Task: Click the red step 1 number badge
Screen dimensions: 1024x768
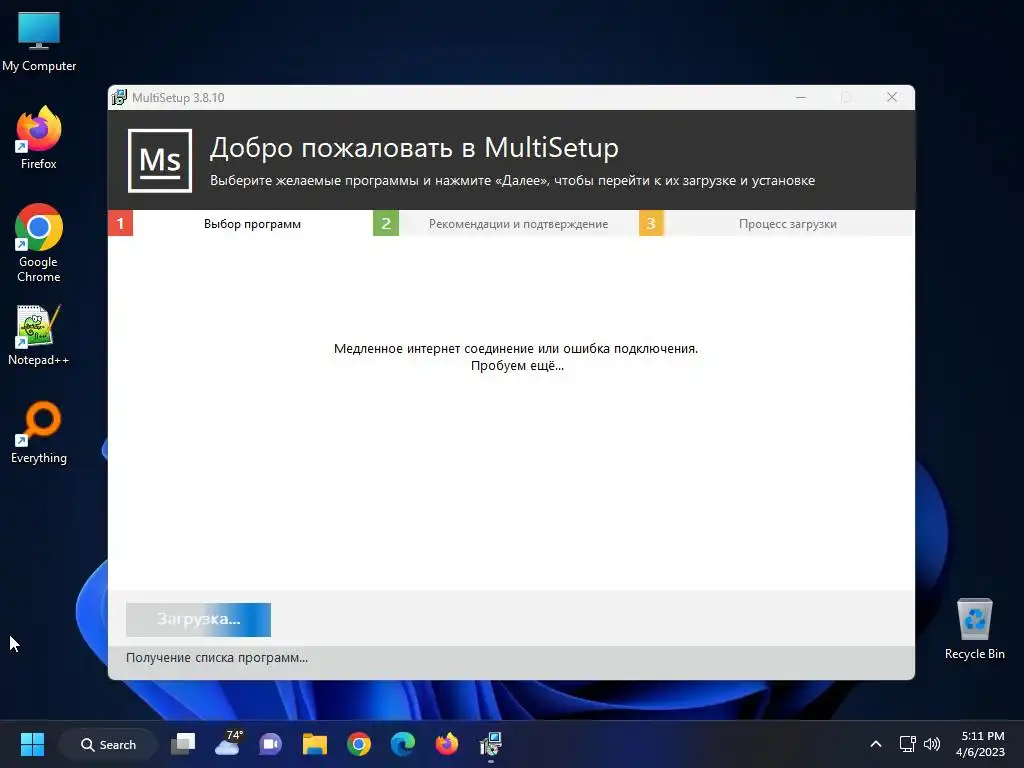Action: tap(120, 223)
